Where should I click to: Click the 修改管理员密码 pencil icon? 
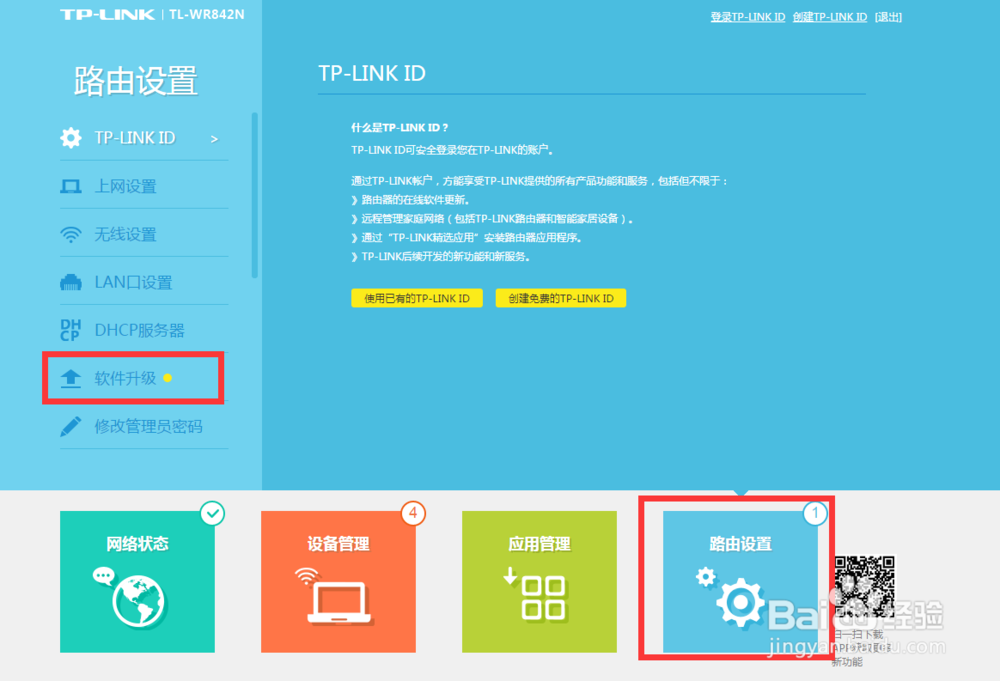71,426
